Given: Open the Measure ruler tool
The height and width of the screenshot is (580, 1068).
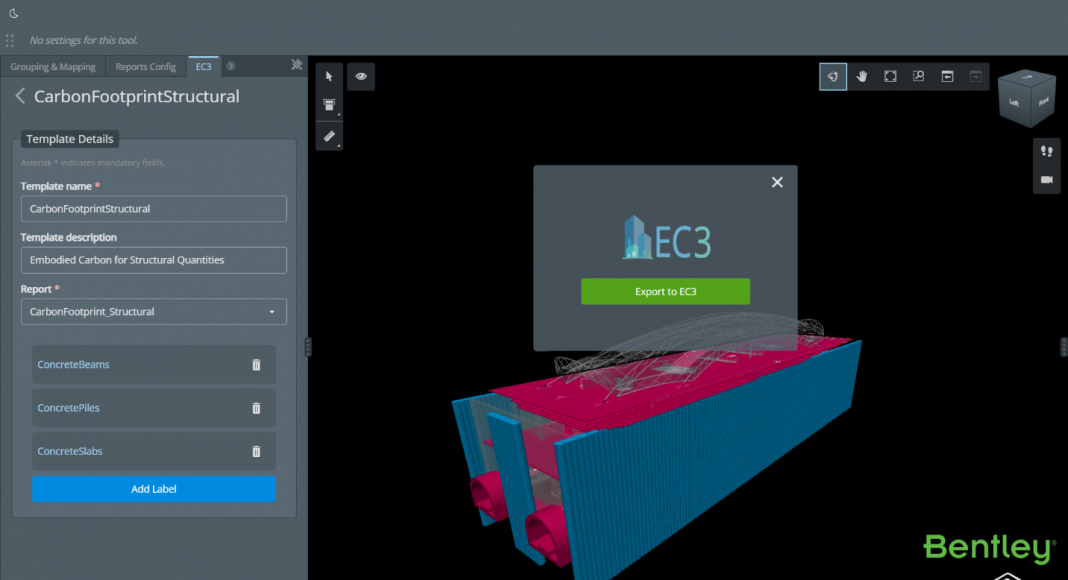Looking at the screenshot, I should coord(329,135).
